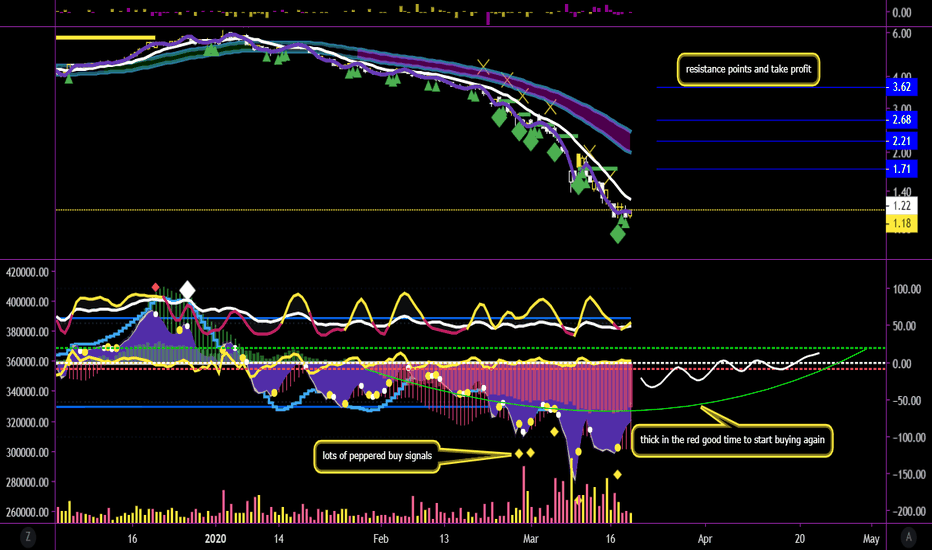This screenshot has height=550, width=932.
Task: Click the May label on the time axis
Action: (x=871, y=539)
